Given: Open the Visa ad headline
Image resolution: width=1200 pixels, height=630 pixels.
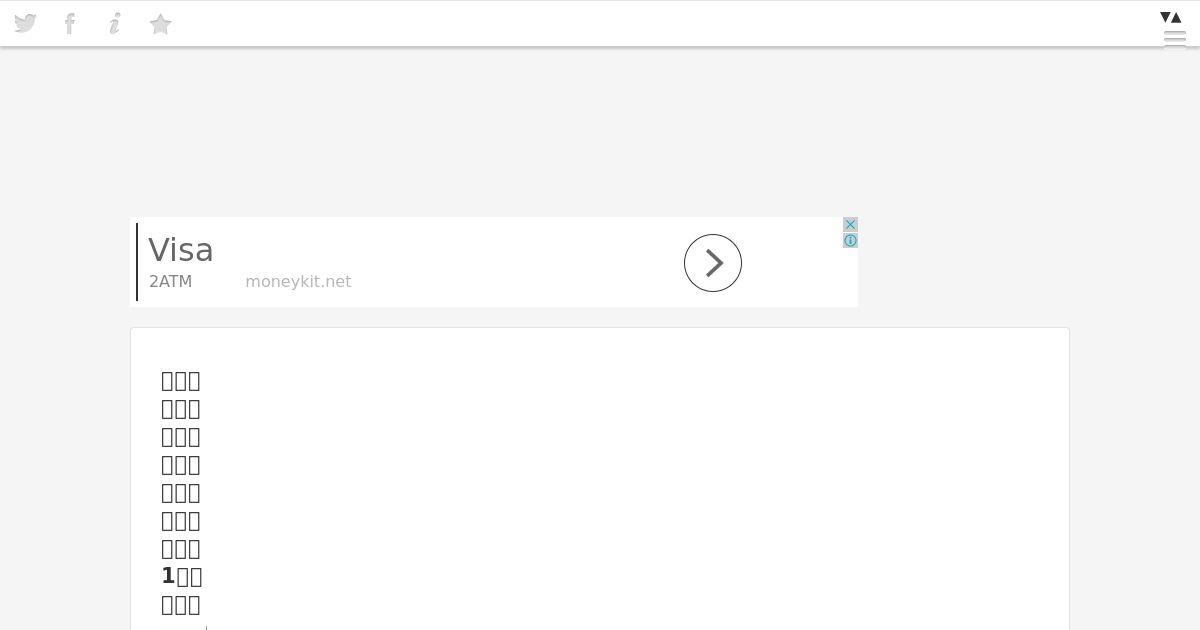Looking at the screenshot, I should point(181,250).
